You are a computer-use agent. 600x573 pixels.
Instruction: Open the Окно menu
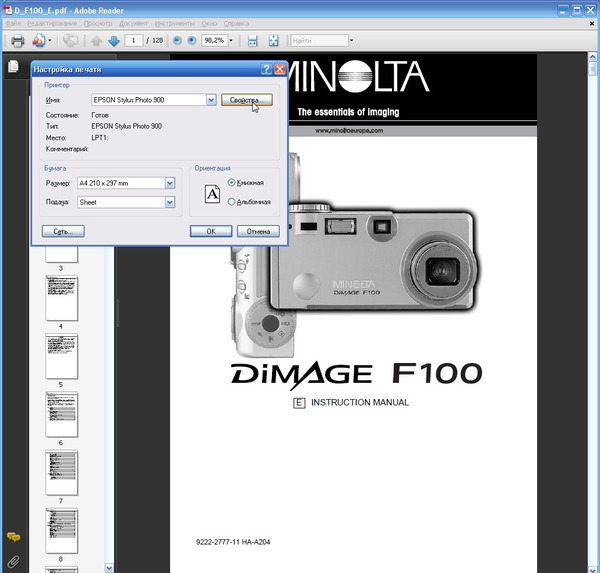tap(209, 23)
